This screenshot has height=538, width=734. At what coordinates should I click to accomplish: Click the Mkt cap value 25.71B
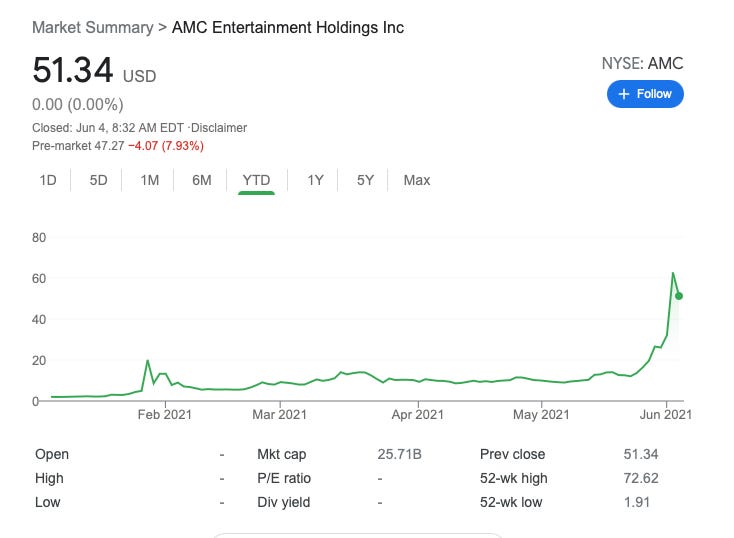(x=399, y=454)
